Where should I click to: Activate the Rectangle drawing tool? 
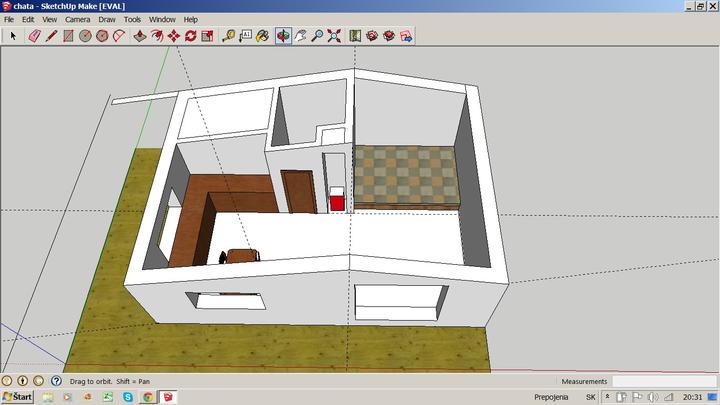68,36
